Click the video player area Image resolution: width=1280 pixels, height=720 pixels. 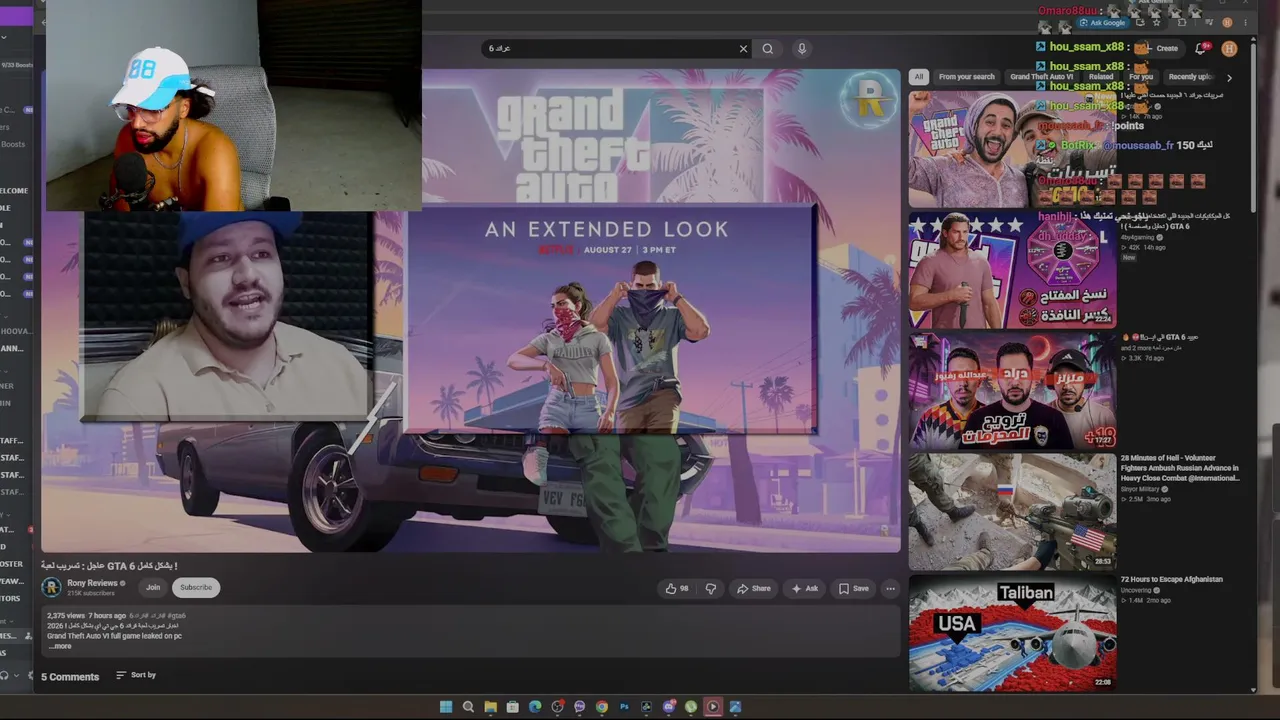[470, 310]
